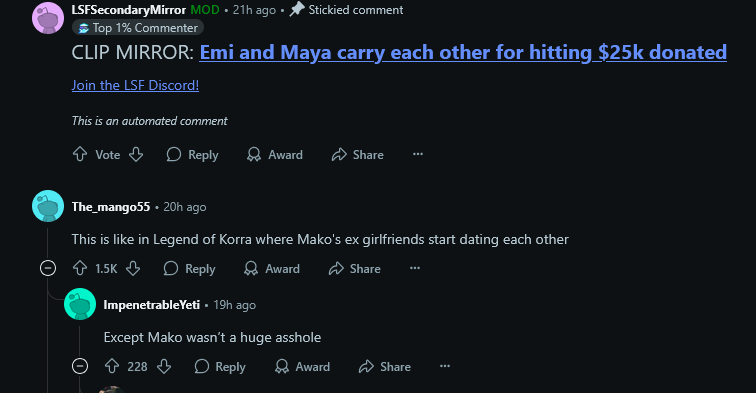
Task: Reply to the stickied mirror comment
Action: tap(192, 155)
